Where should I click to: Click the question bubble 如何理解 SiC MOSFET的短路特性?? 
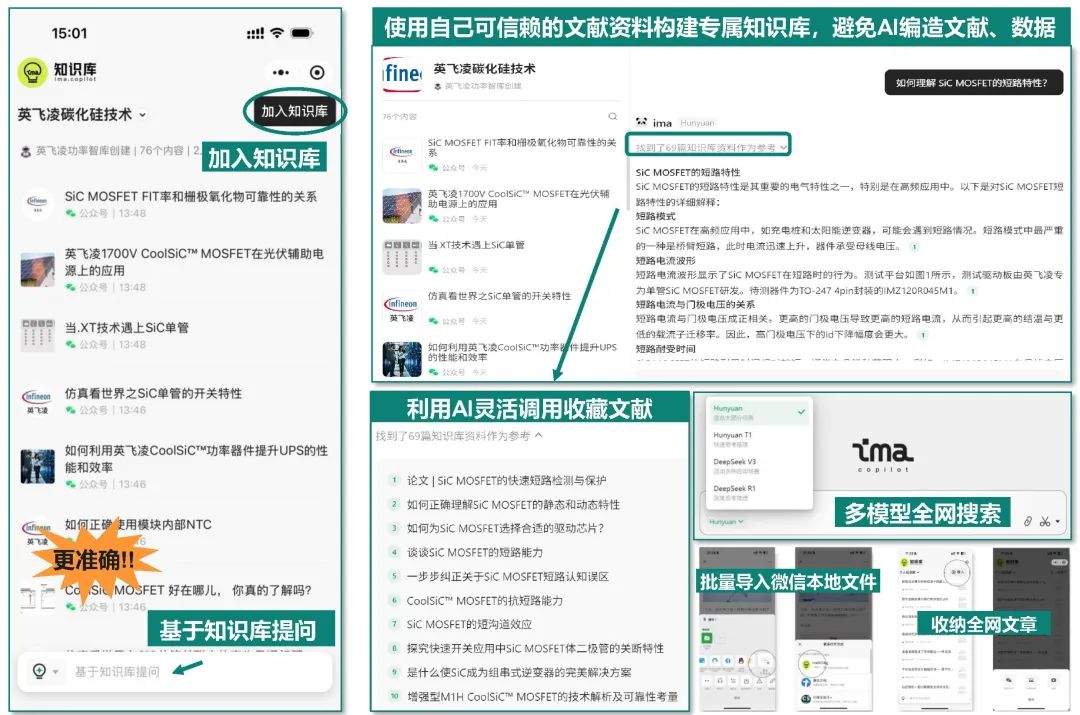point(973,83)
